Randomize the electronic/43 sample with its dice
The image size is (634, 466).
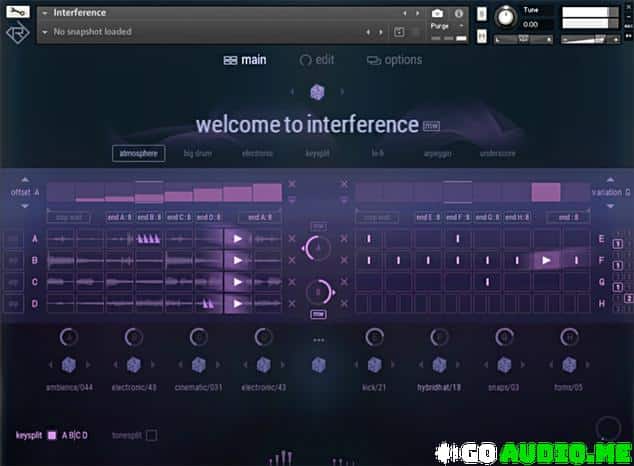[264, 365]
